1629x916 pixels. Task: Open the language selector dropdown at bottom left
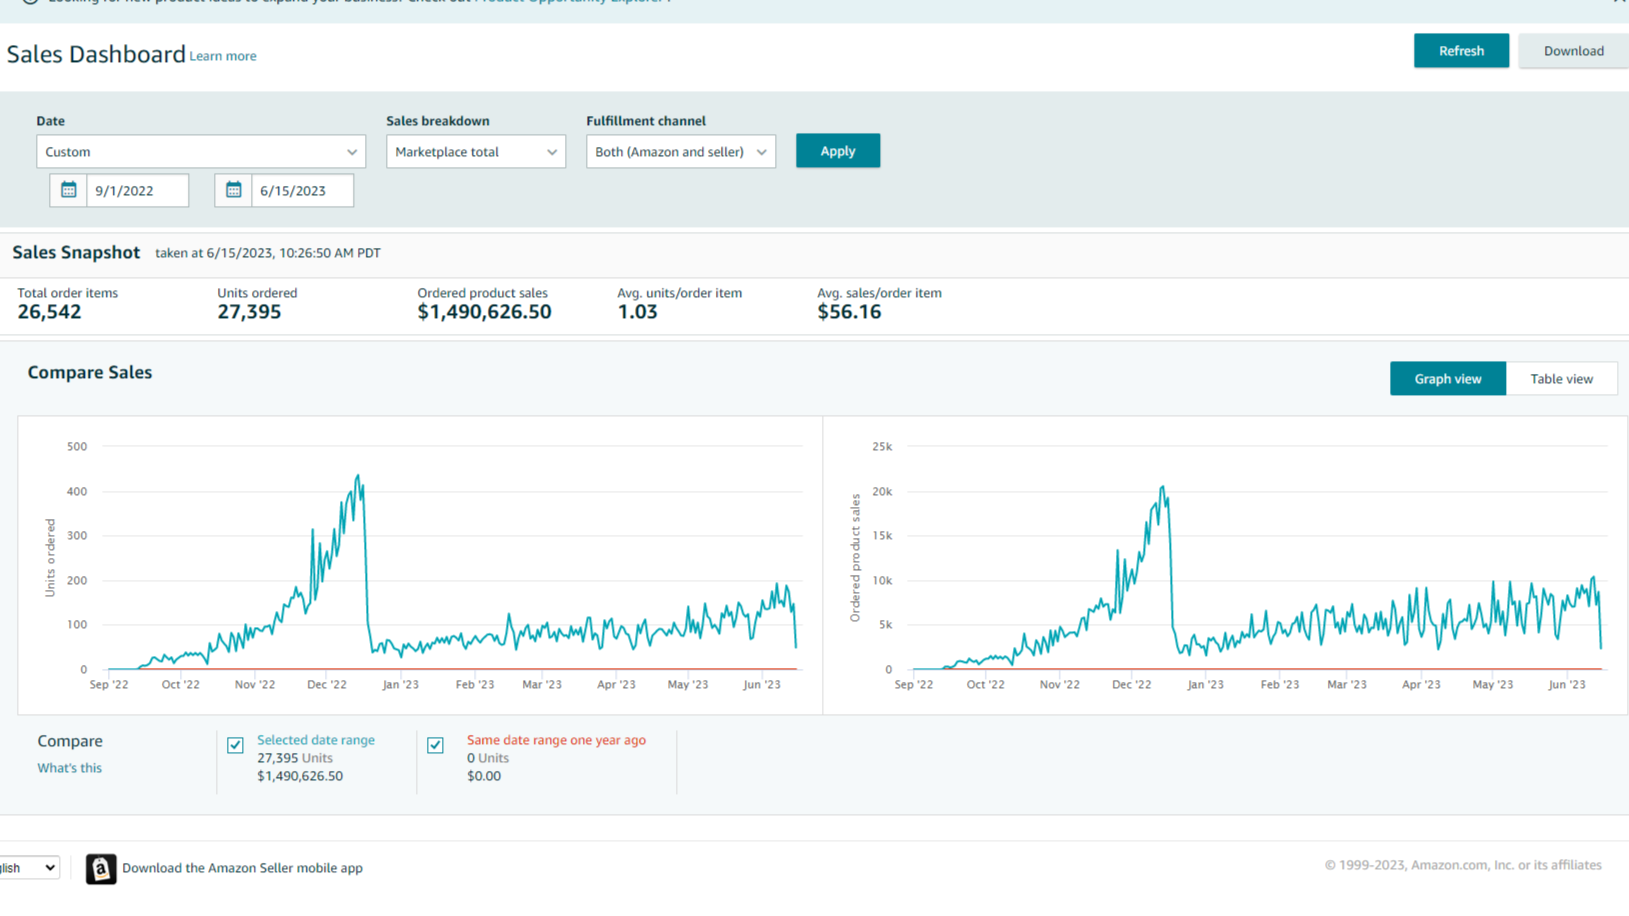(x=28, y=868)
